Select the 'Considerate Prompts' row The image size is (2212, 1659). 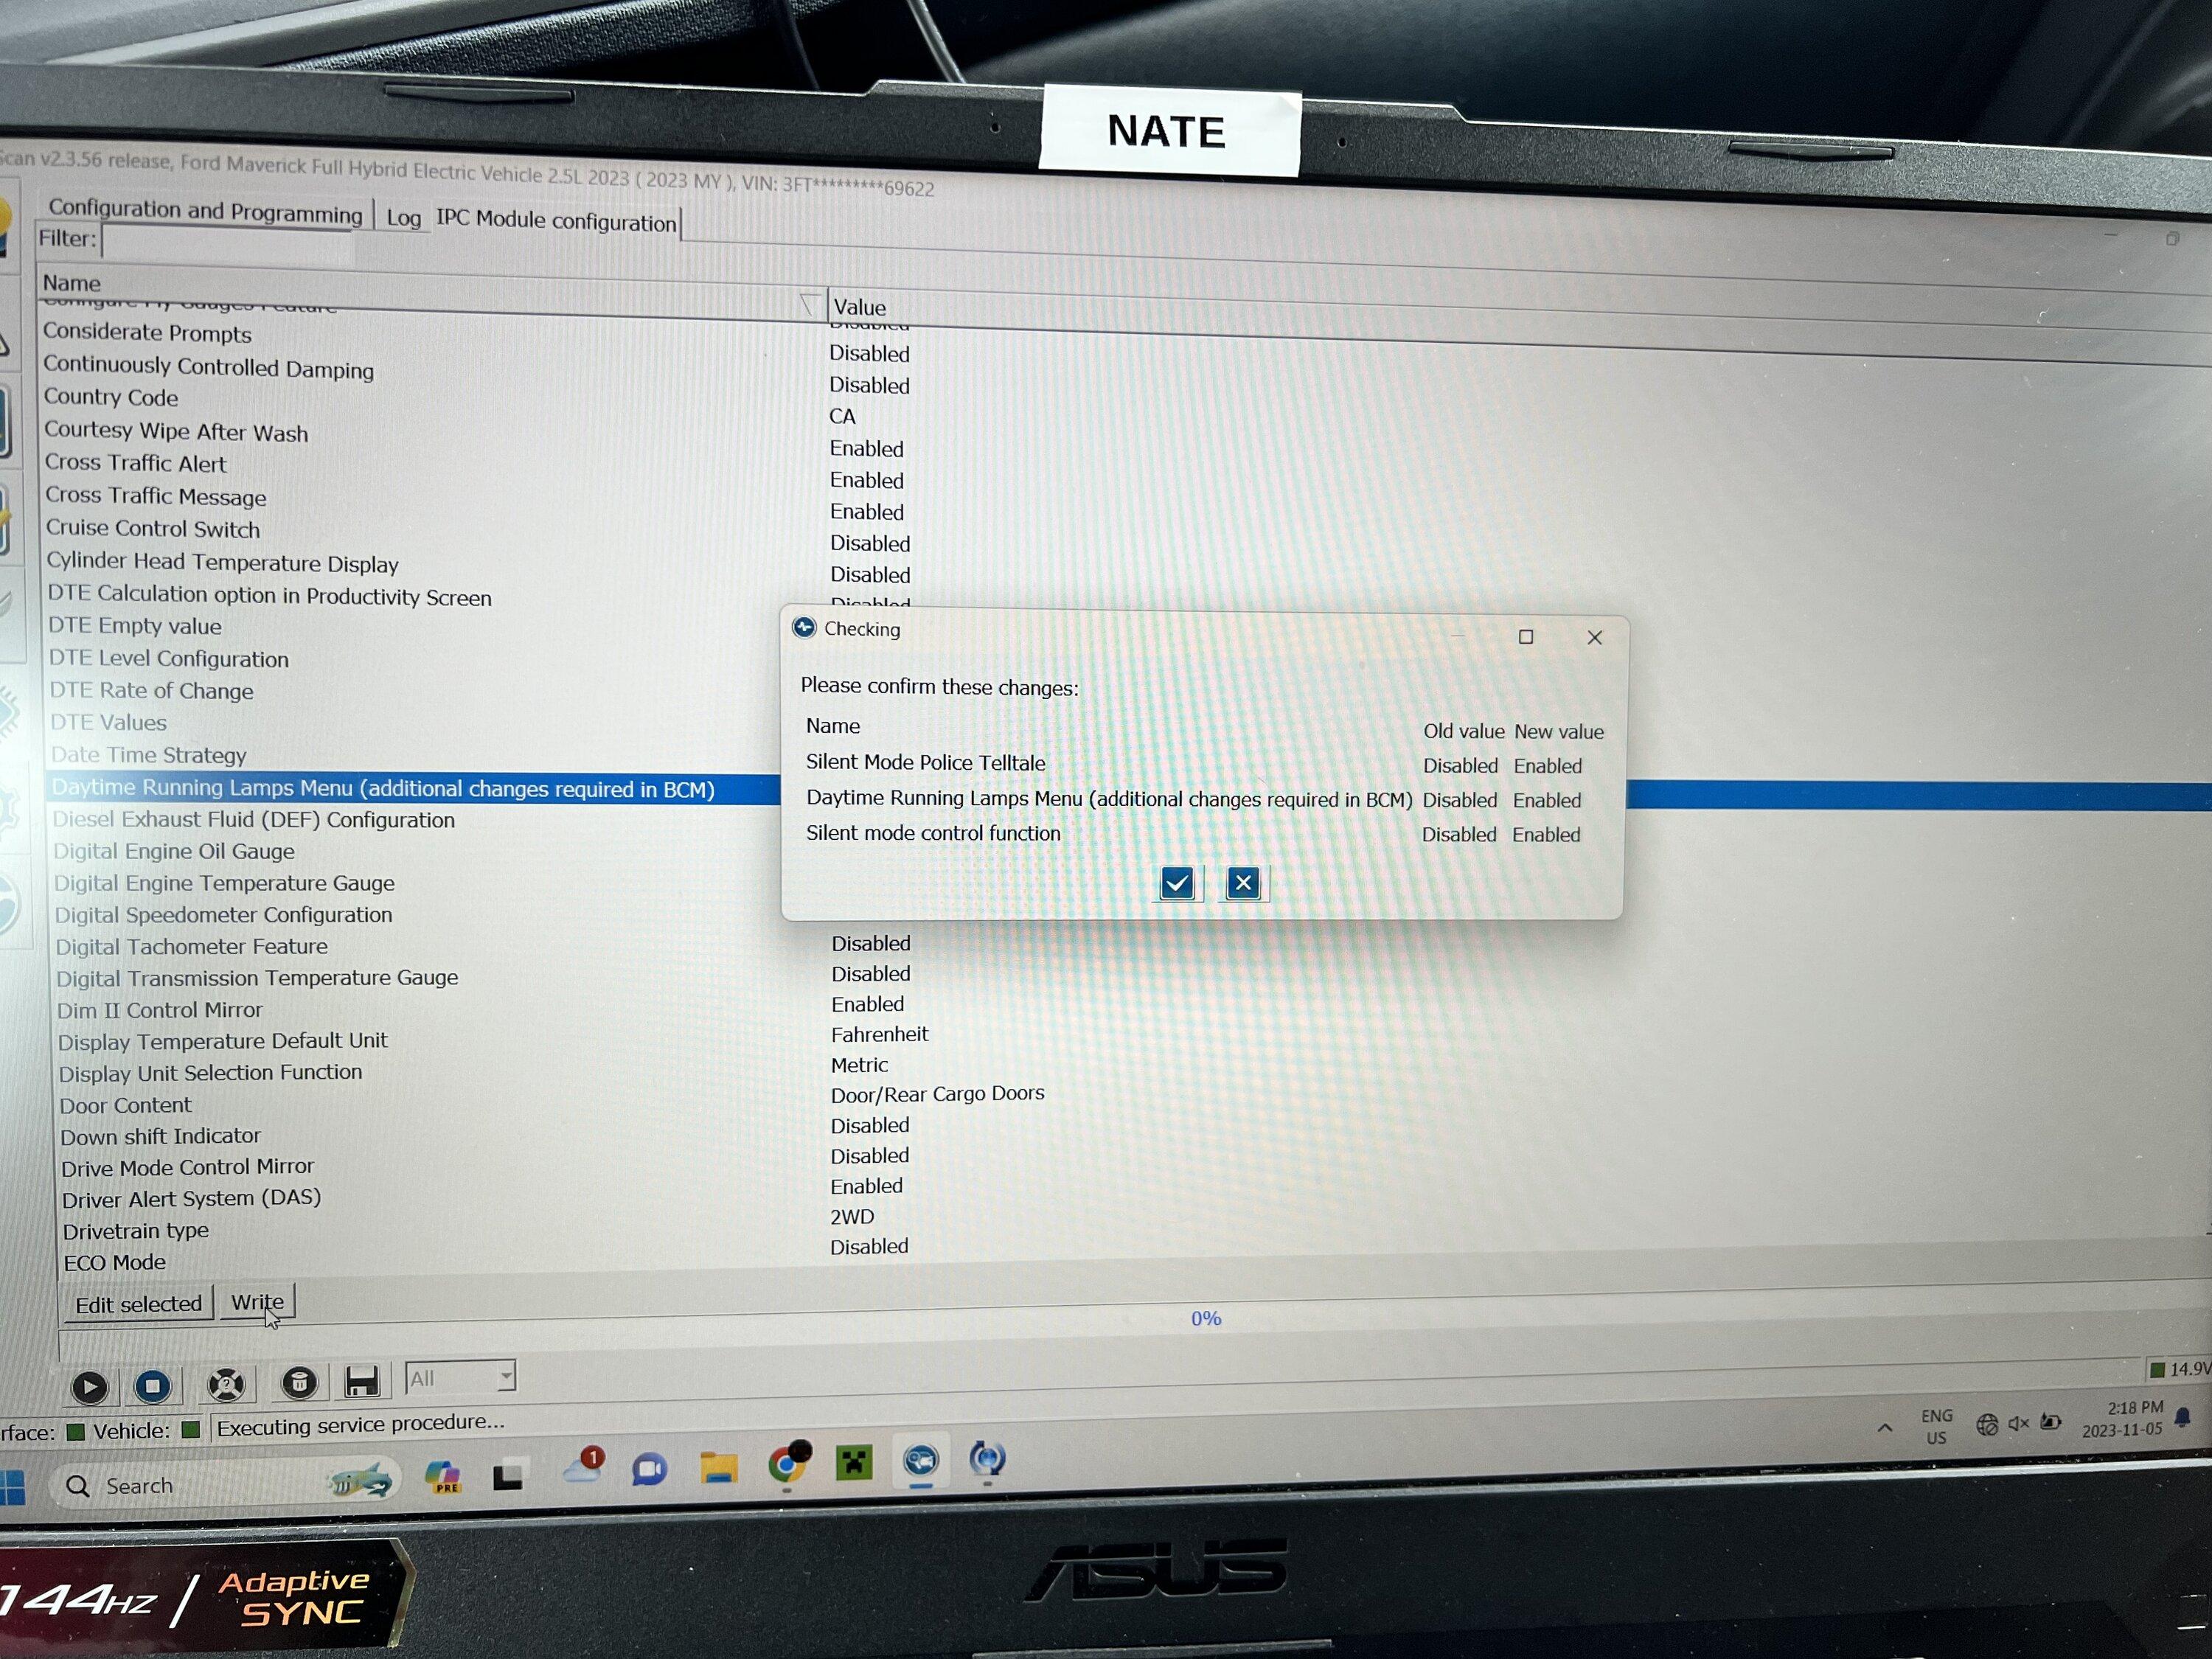(147, 332)
